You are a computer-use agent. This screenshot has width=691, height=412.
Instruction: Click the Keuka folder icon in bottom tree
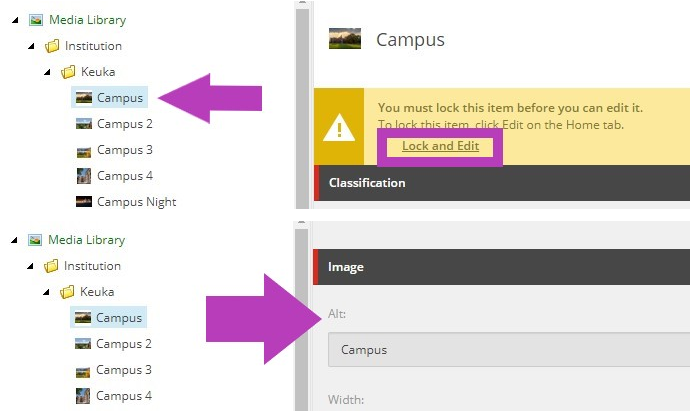click(x=67, y=292)
